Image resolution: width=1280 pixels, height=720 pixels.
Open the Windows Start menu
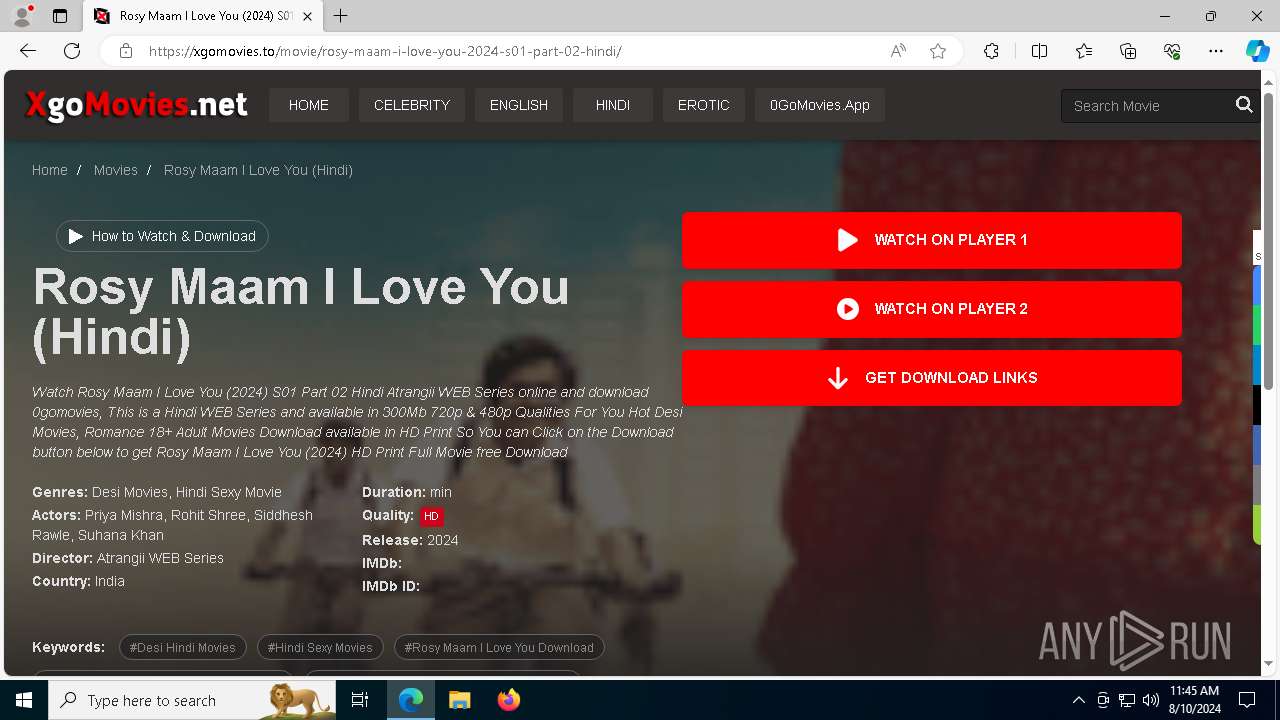coord(24,700)
